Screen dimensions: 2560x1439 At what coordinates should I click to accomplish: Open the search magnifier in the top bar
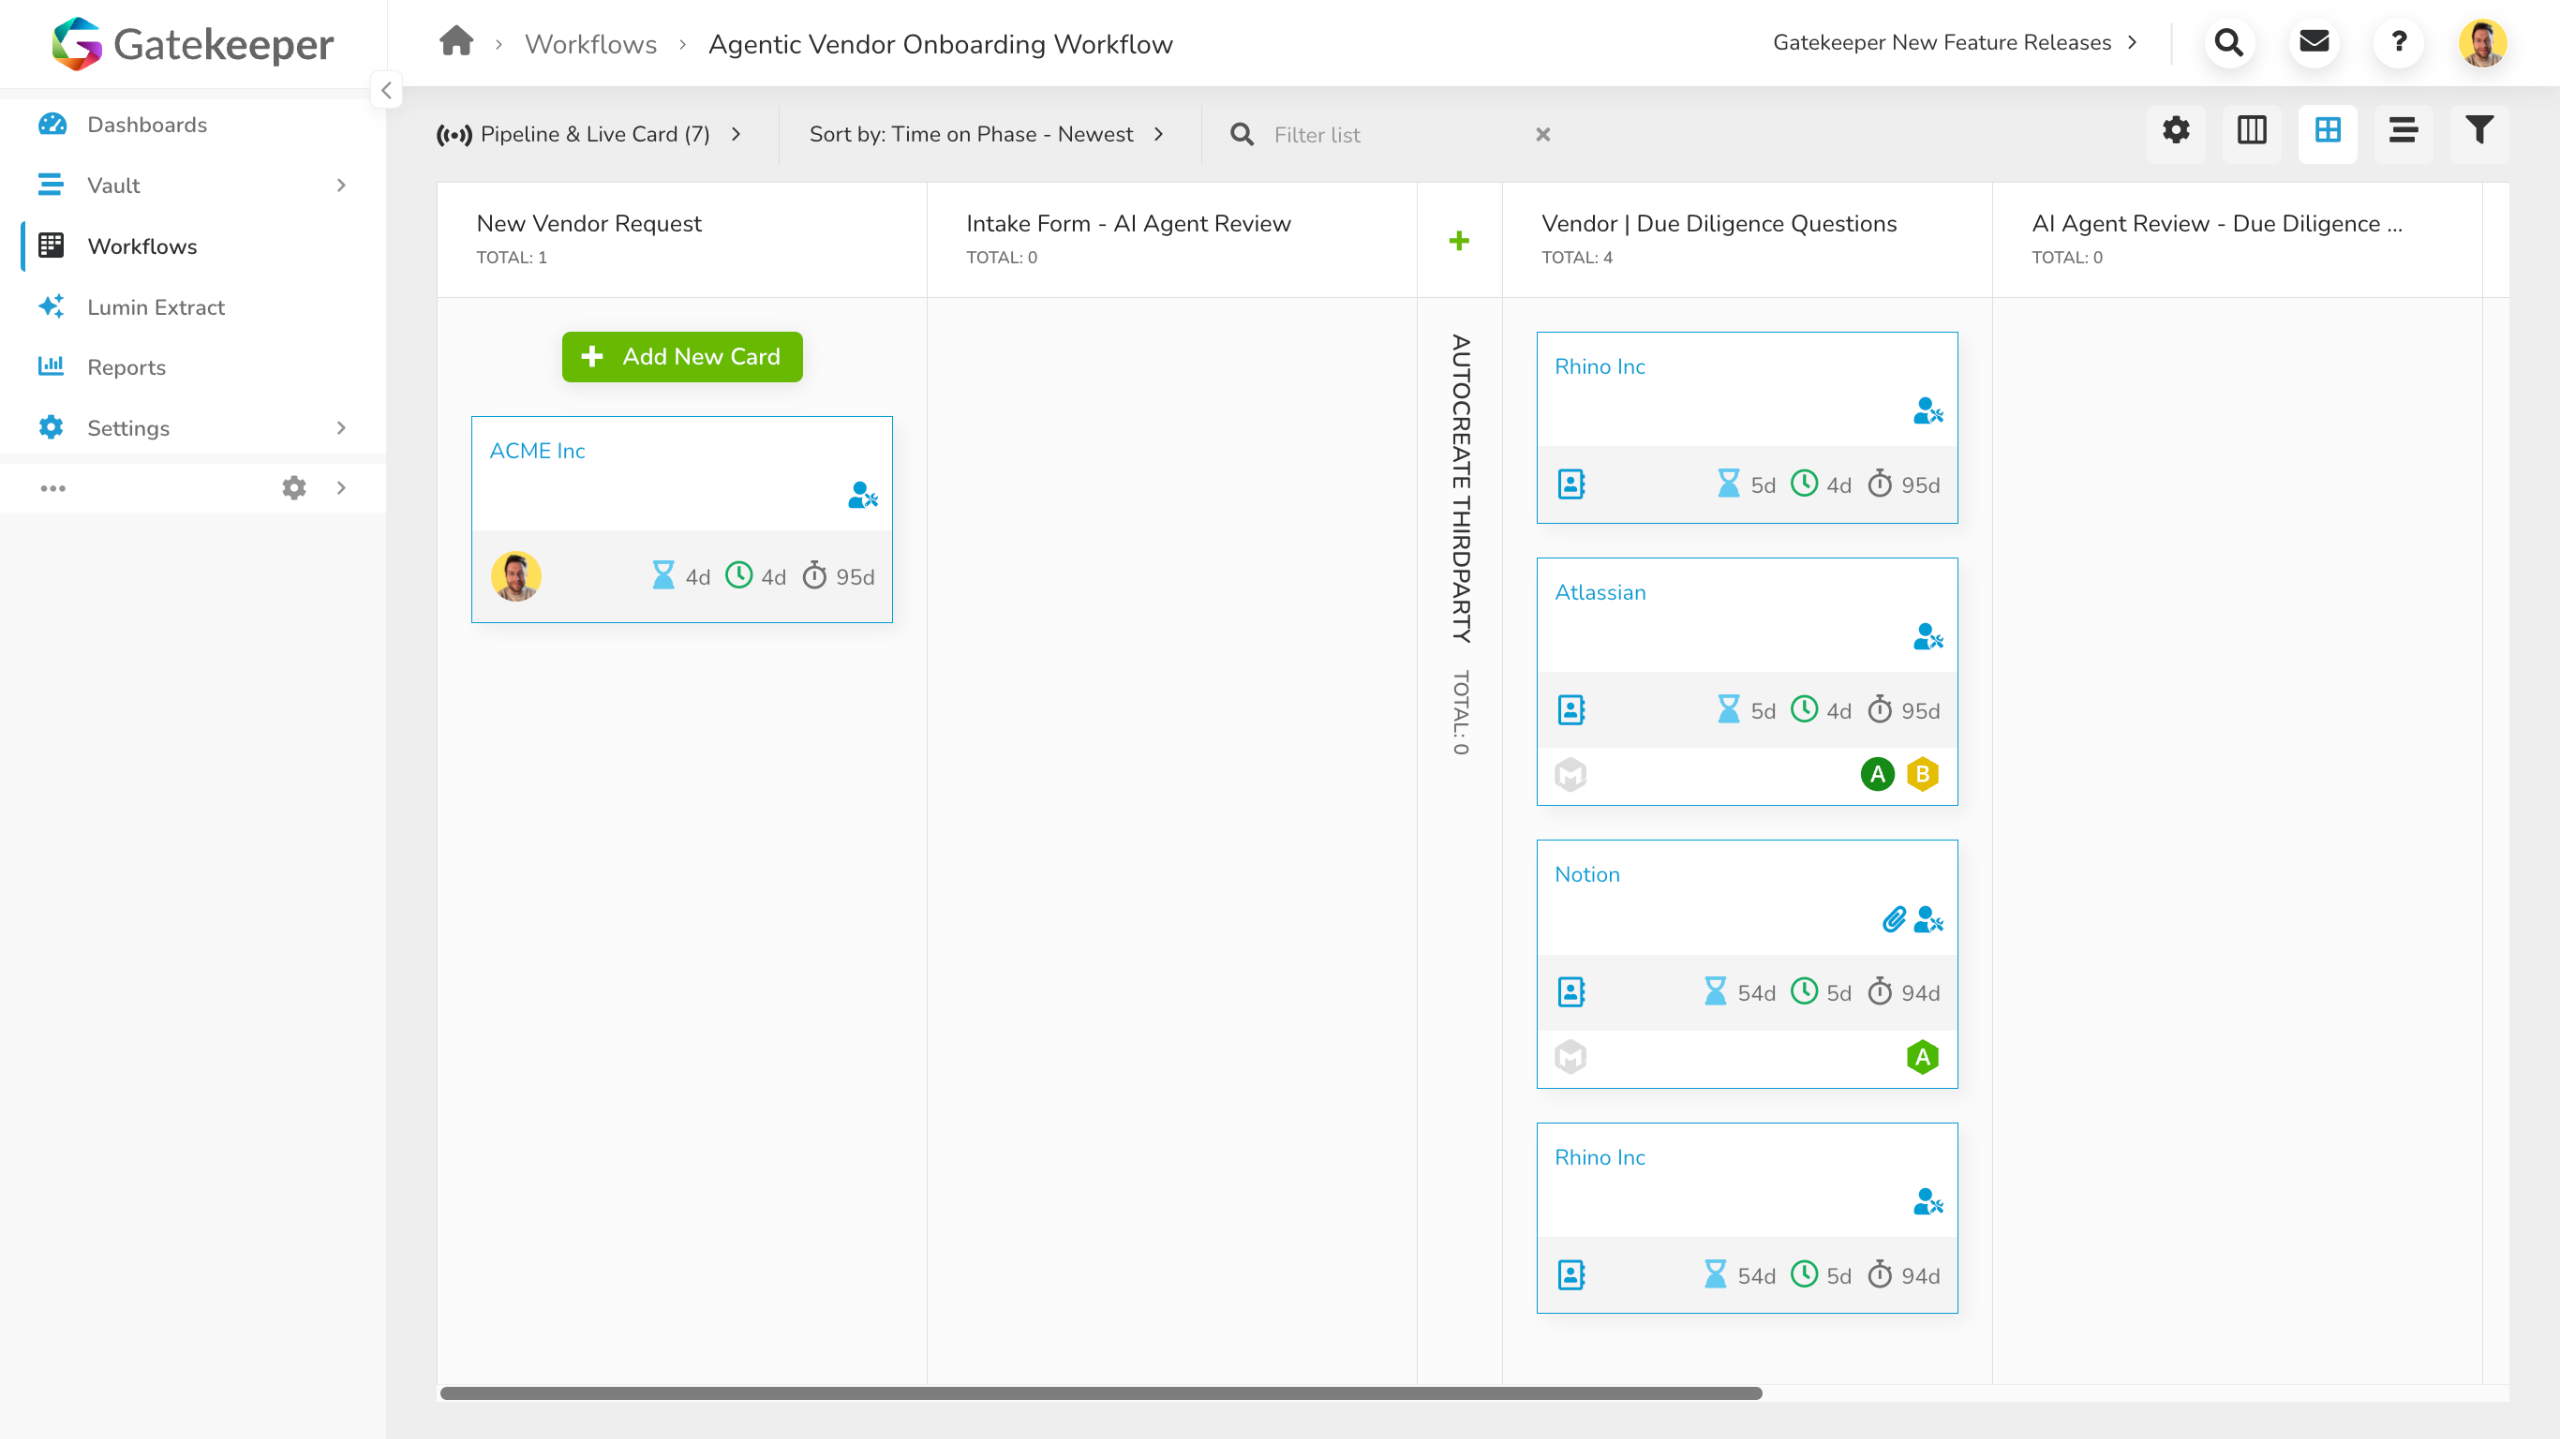[2229, 42]
